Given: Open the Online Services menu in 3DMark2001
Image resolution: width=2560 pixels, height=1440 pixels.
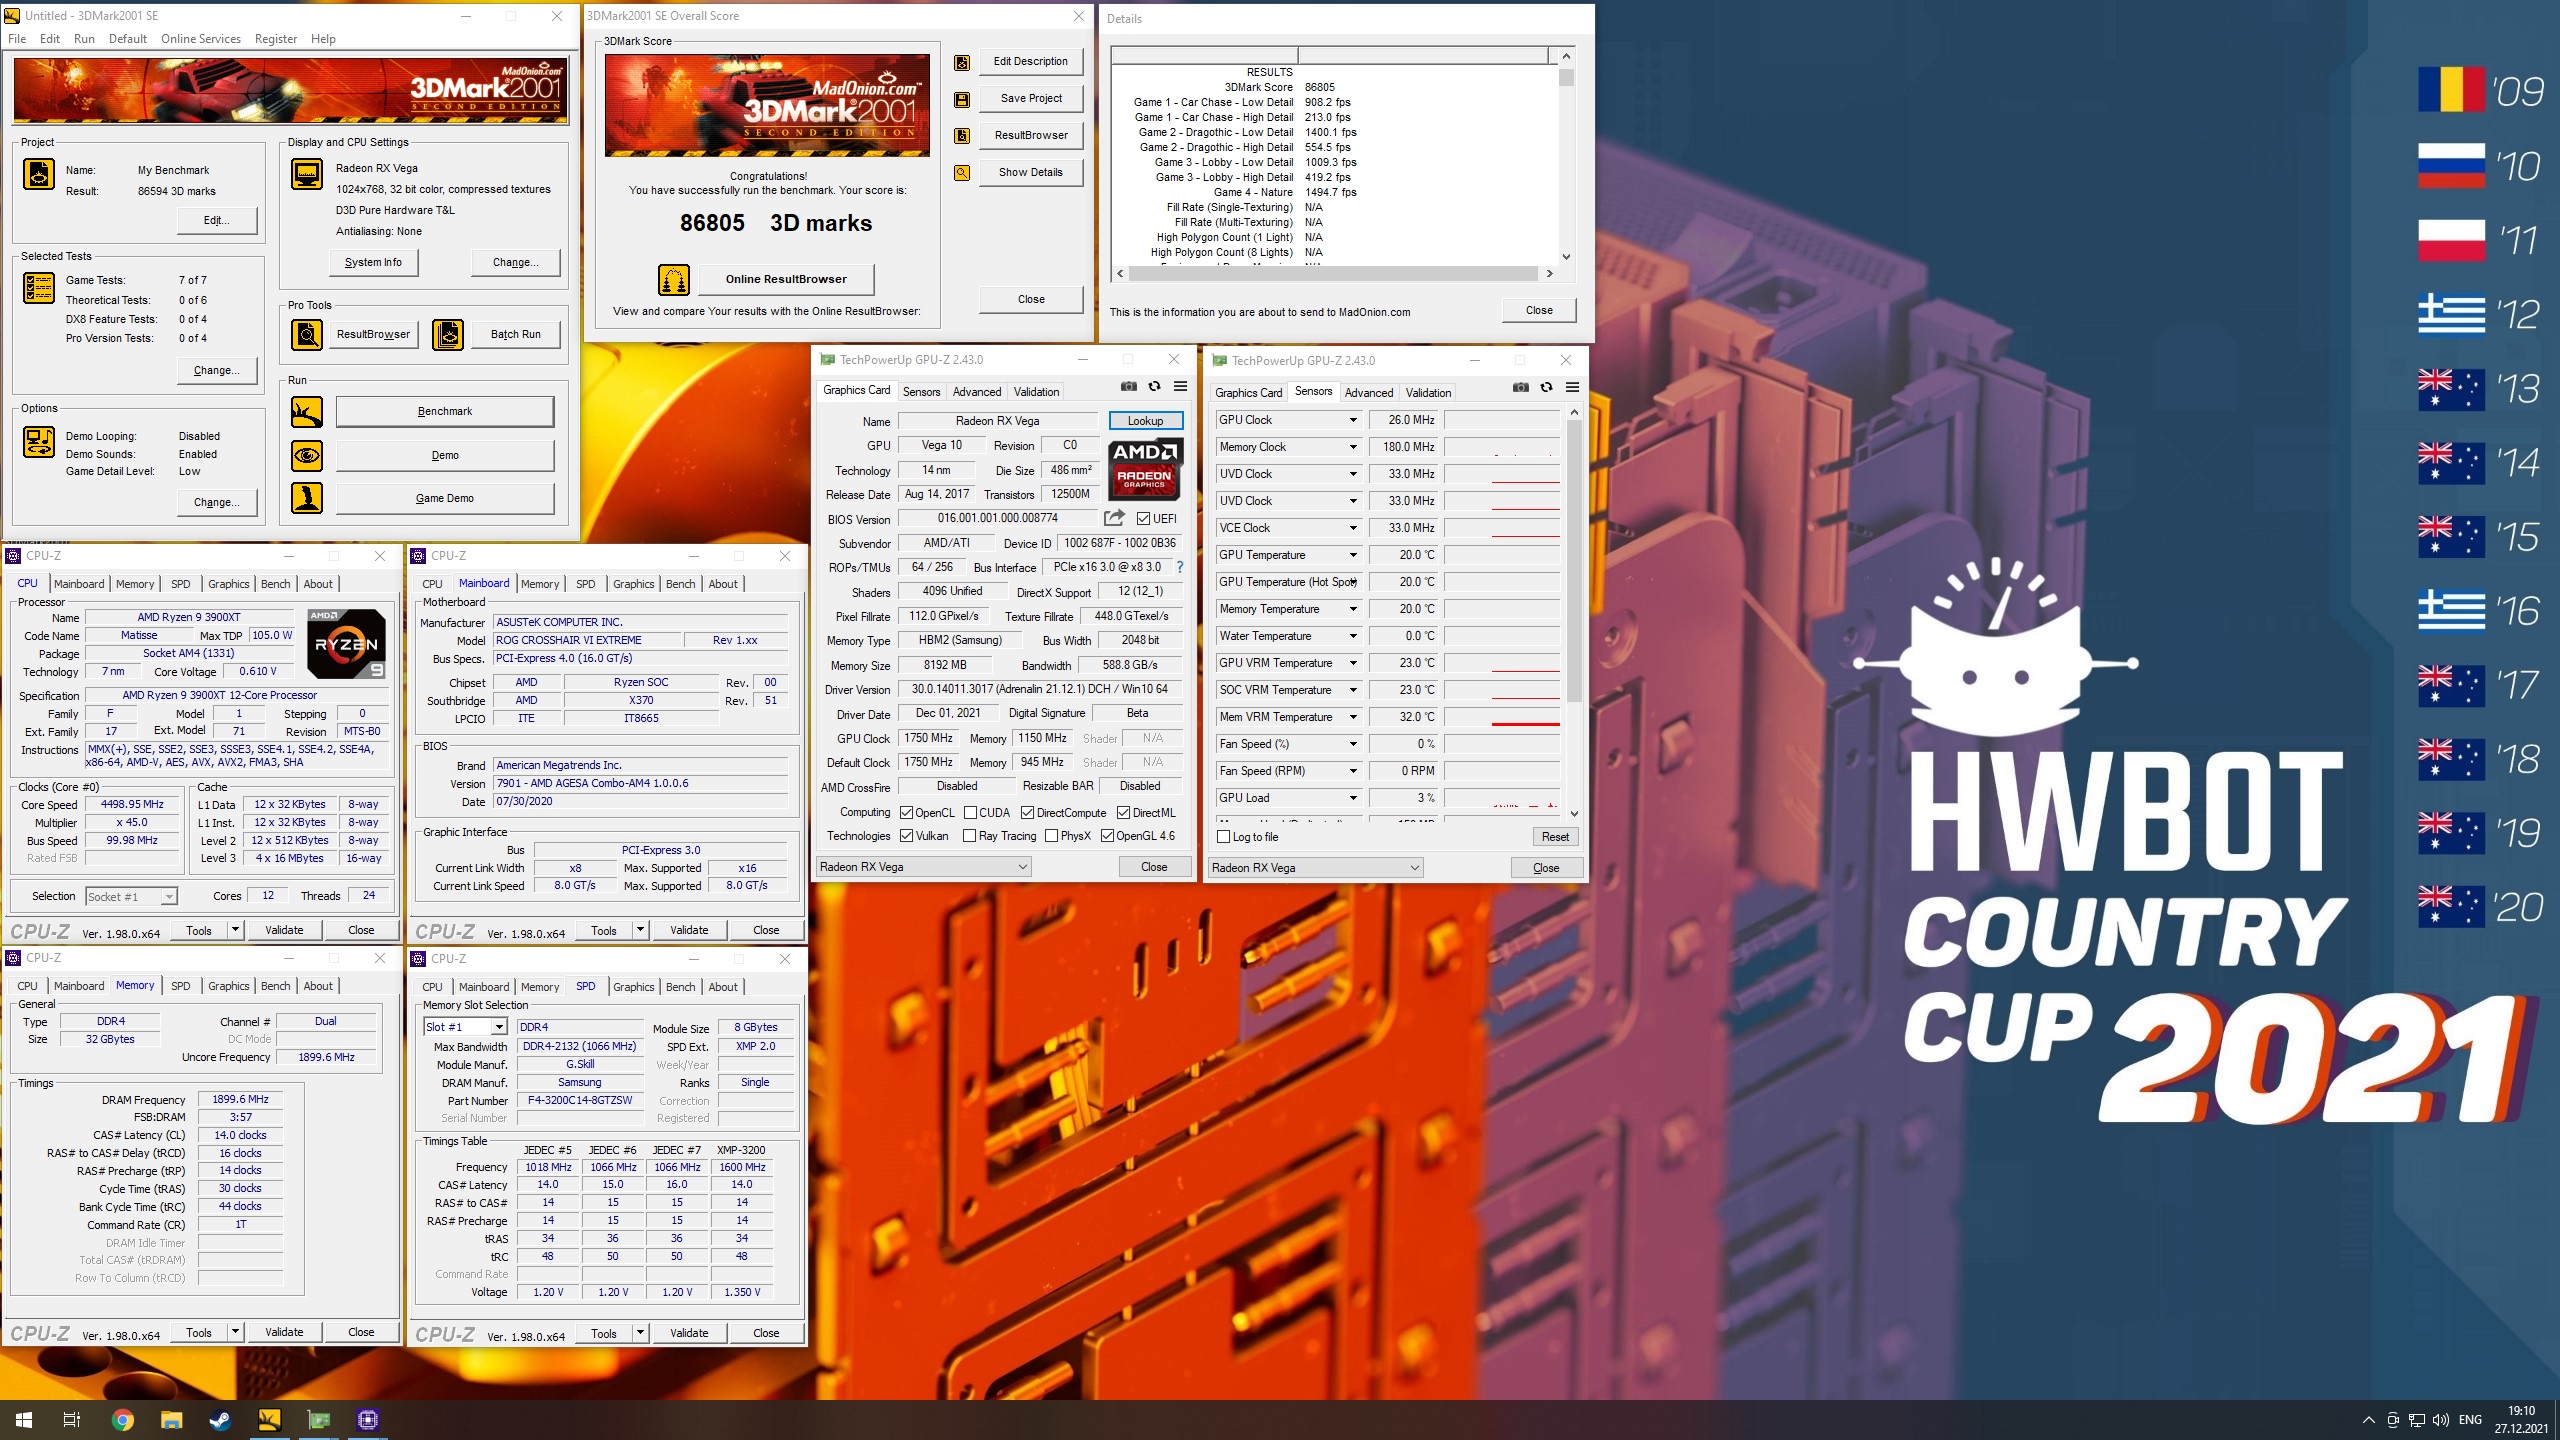Looking at the screenshot, I should 201,39.
